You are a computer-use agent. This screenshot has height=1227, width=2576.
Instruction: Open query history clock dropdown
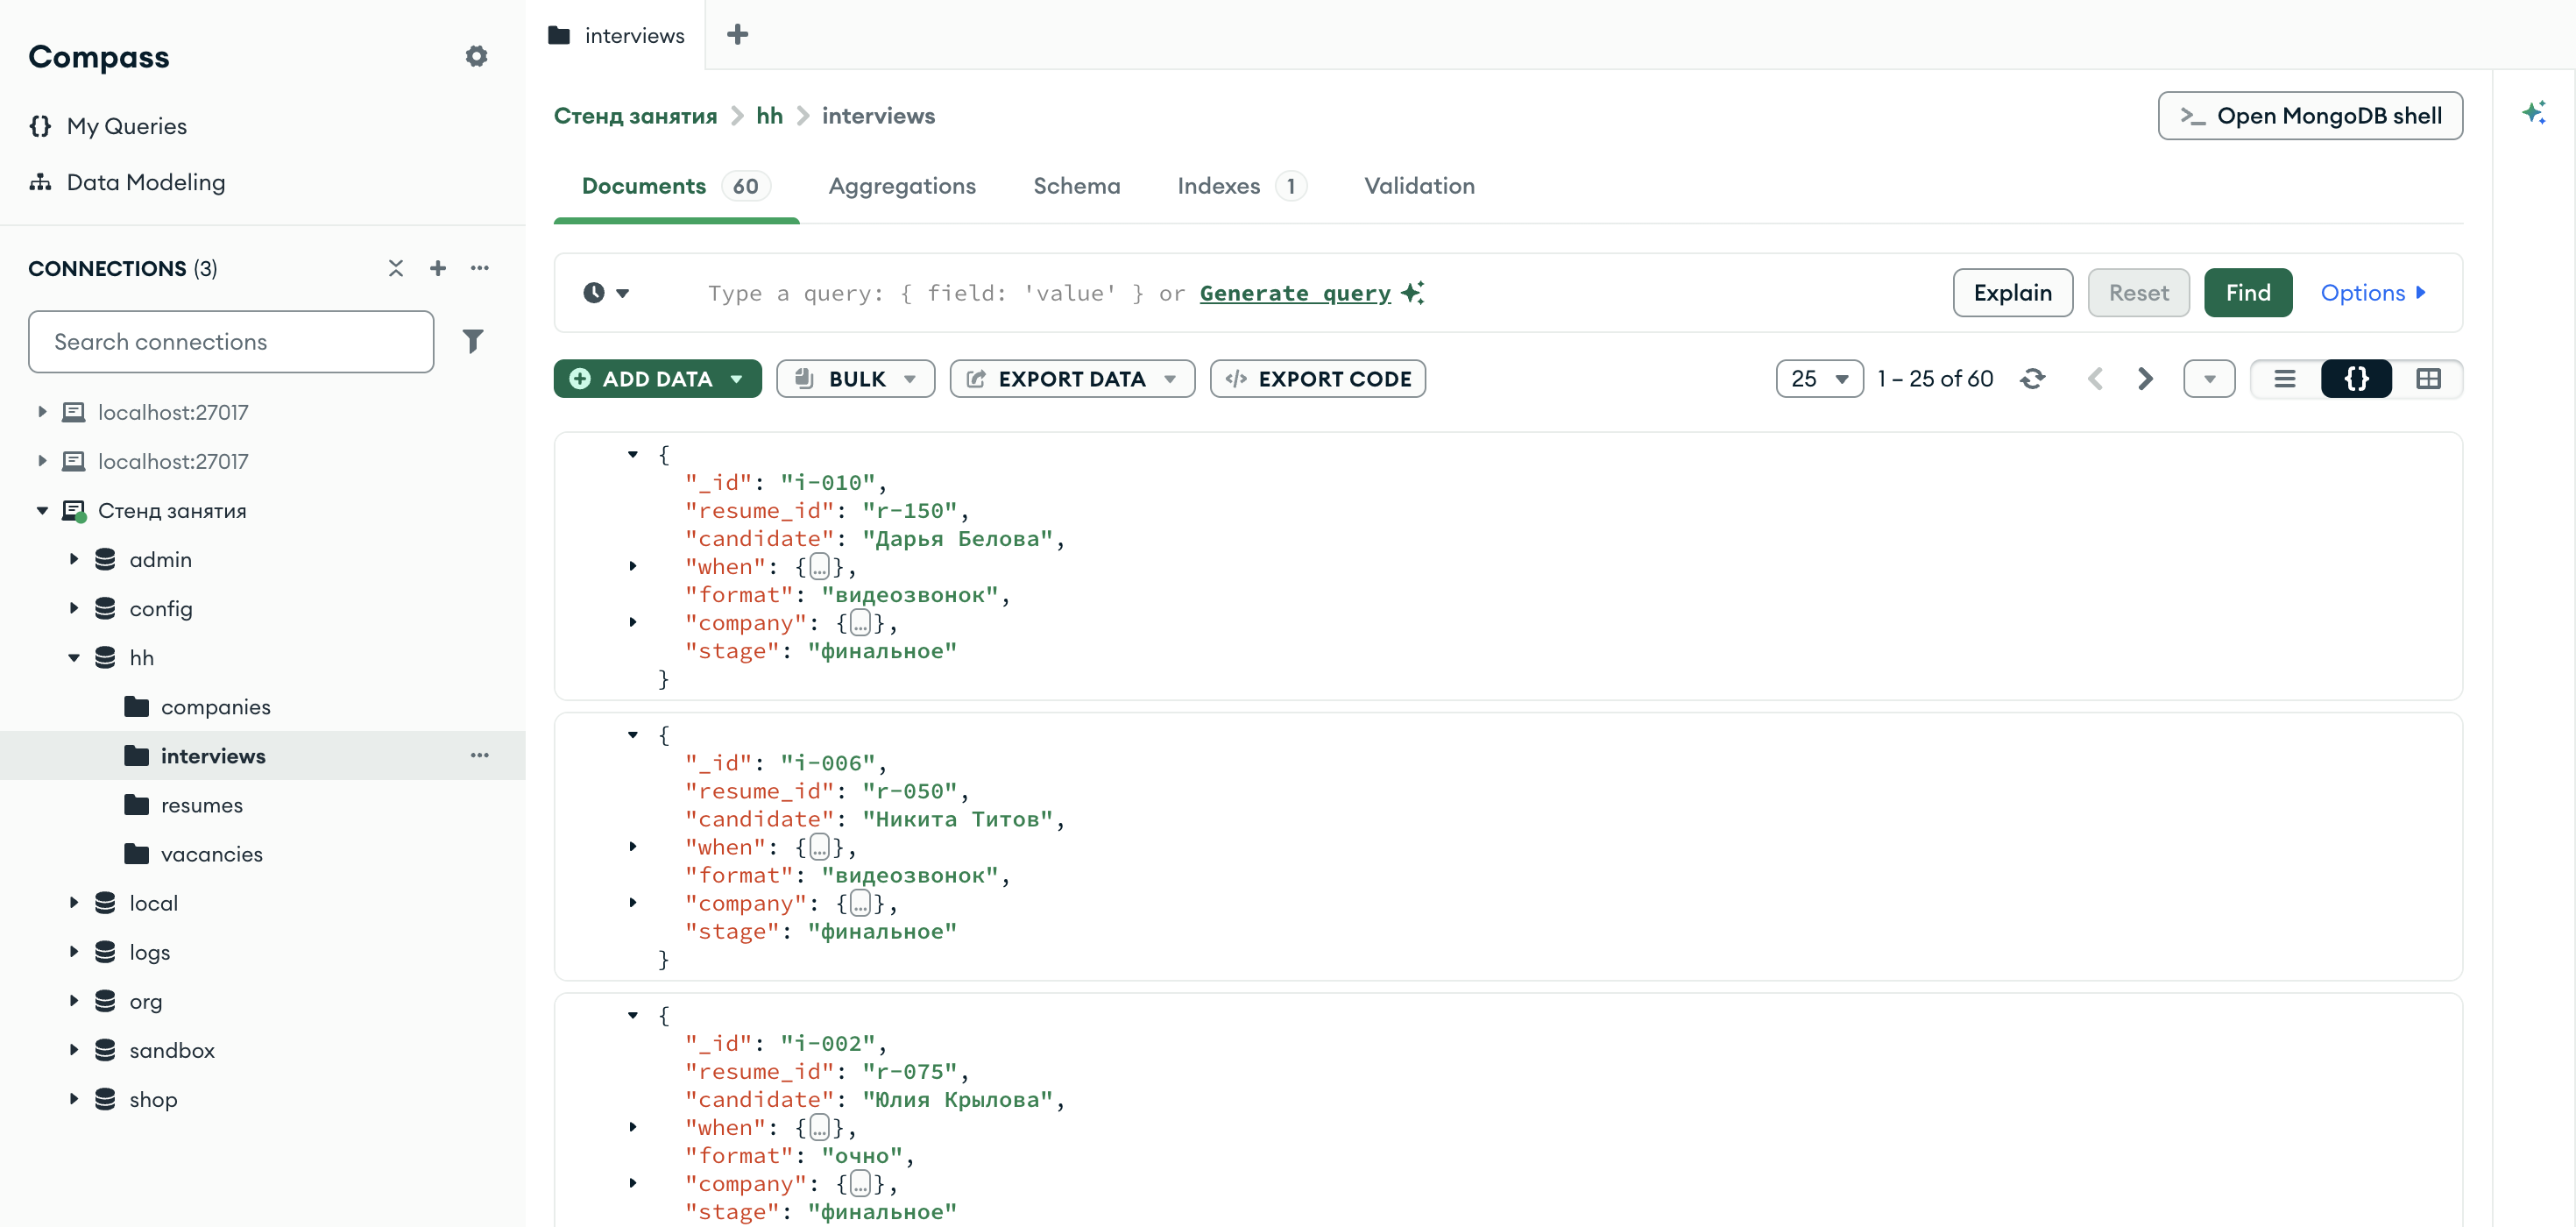click(606, 293)
